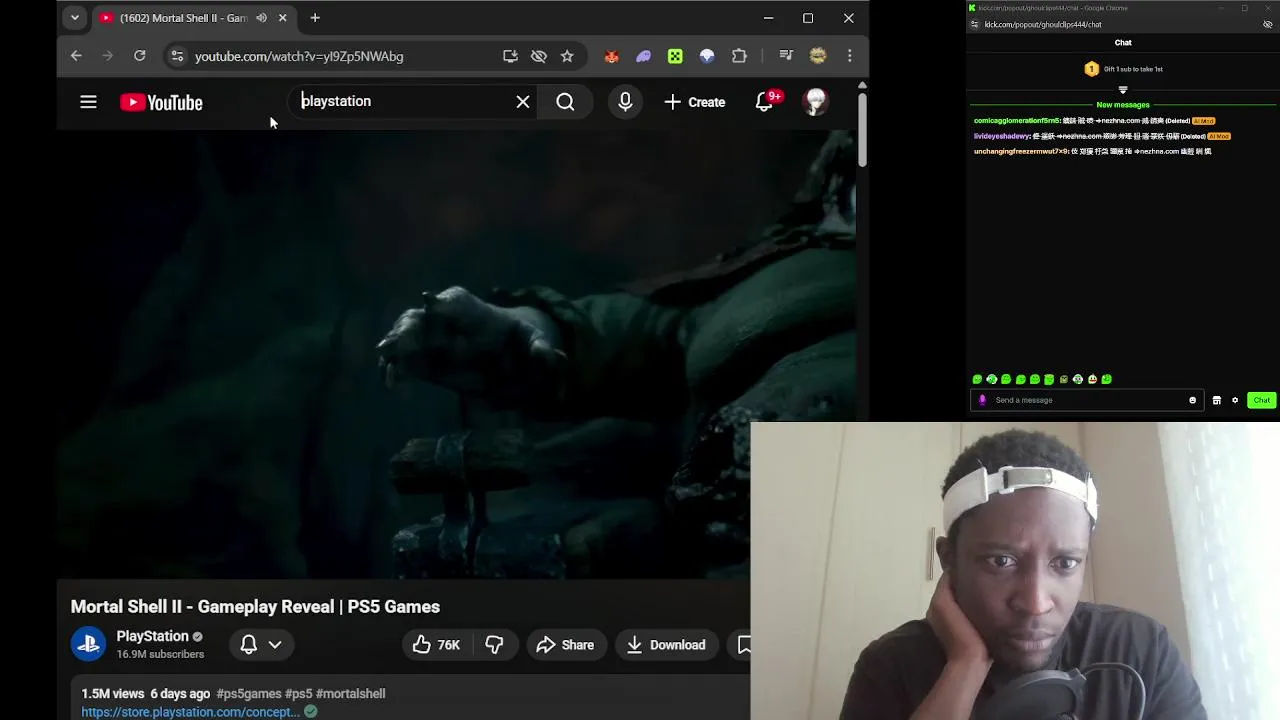Viewport: 1280px width, 720px height.
Task: Go forward with the browser forward arrow
Action: (x=108, y=56)
